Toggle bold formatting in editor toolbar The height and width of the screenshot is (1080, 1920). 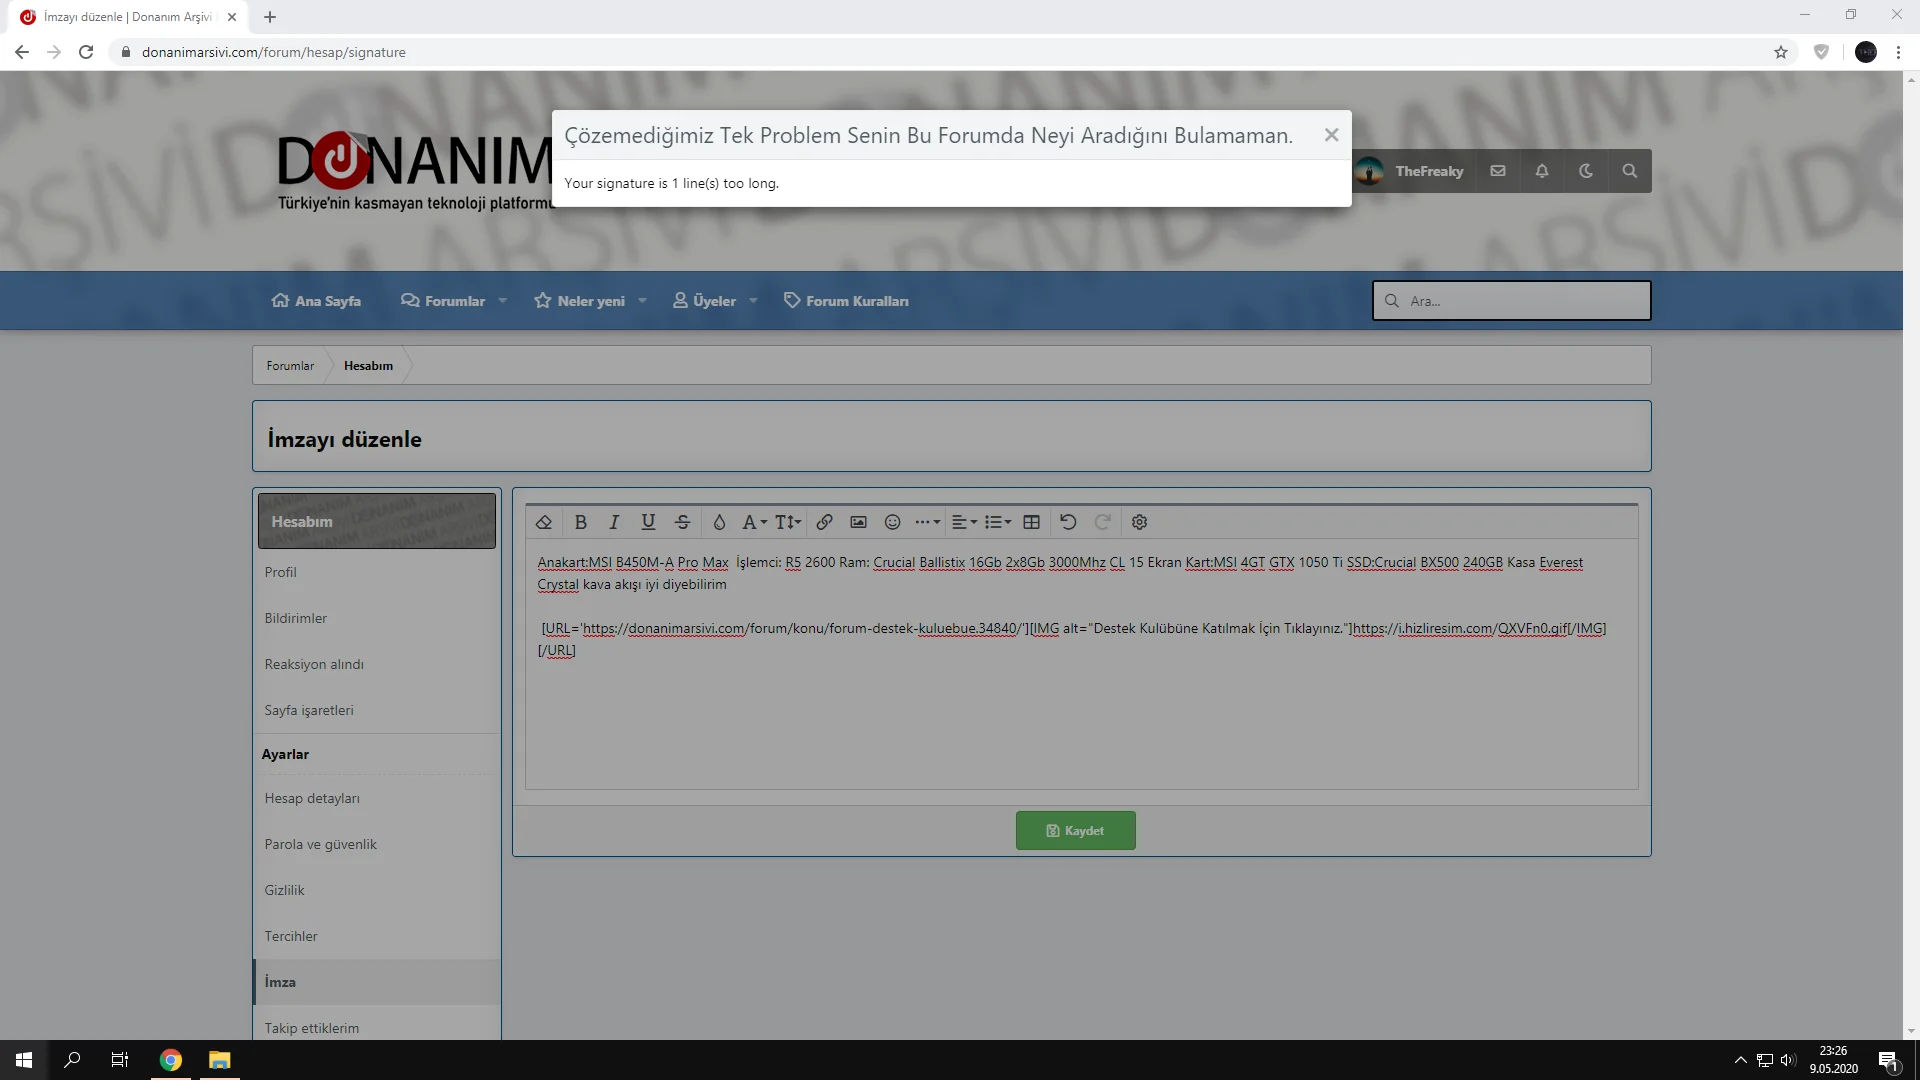pyautogui.click(x=580, y=522)
